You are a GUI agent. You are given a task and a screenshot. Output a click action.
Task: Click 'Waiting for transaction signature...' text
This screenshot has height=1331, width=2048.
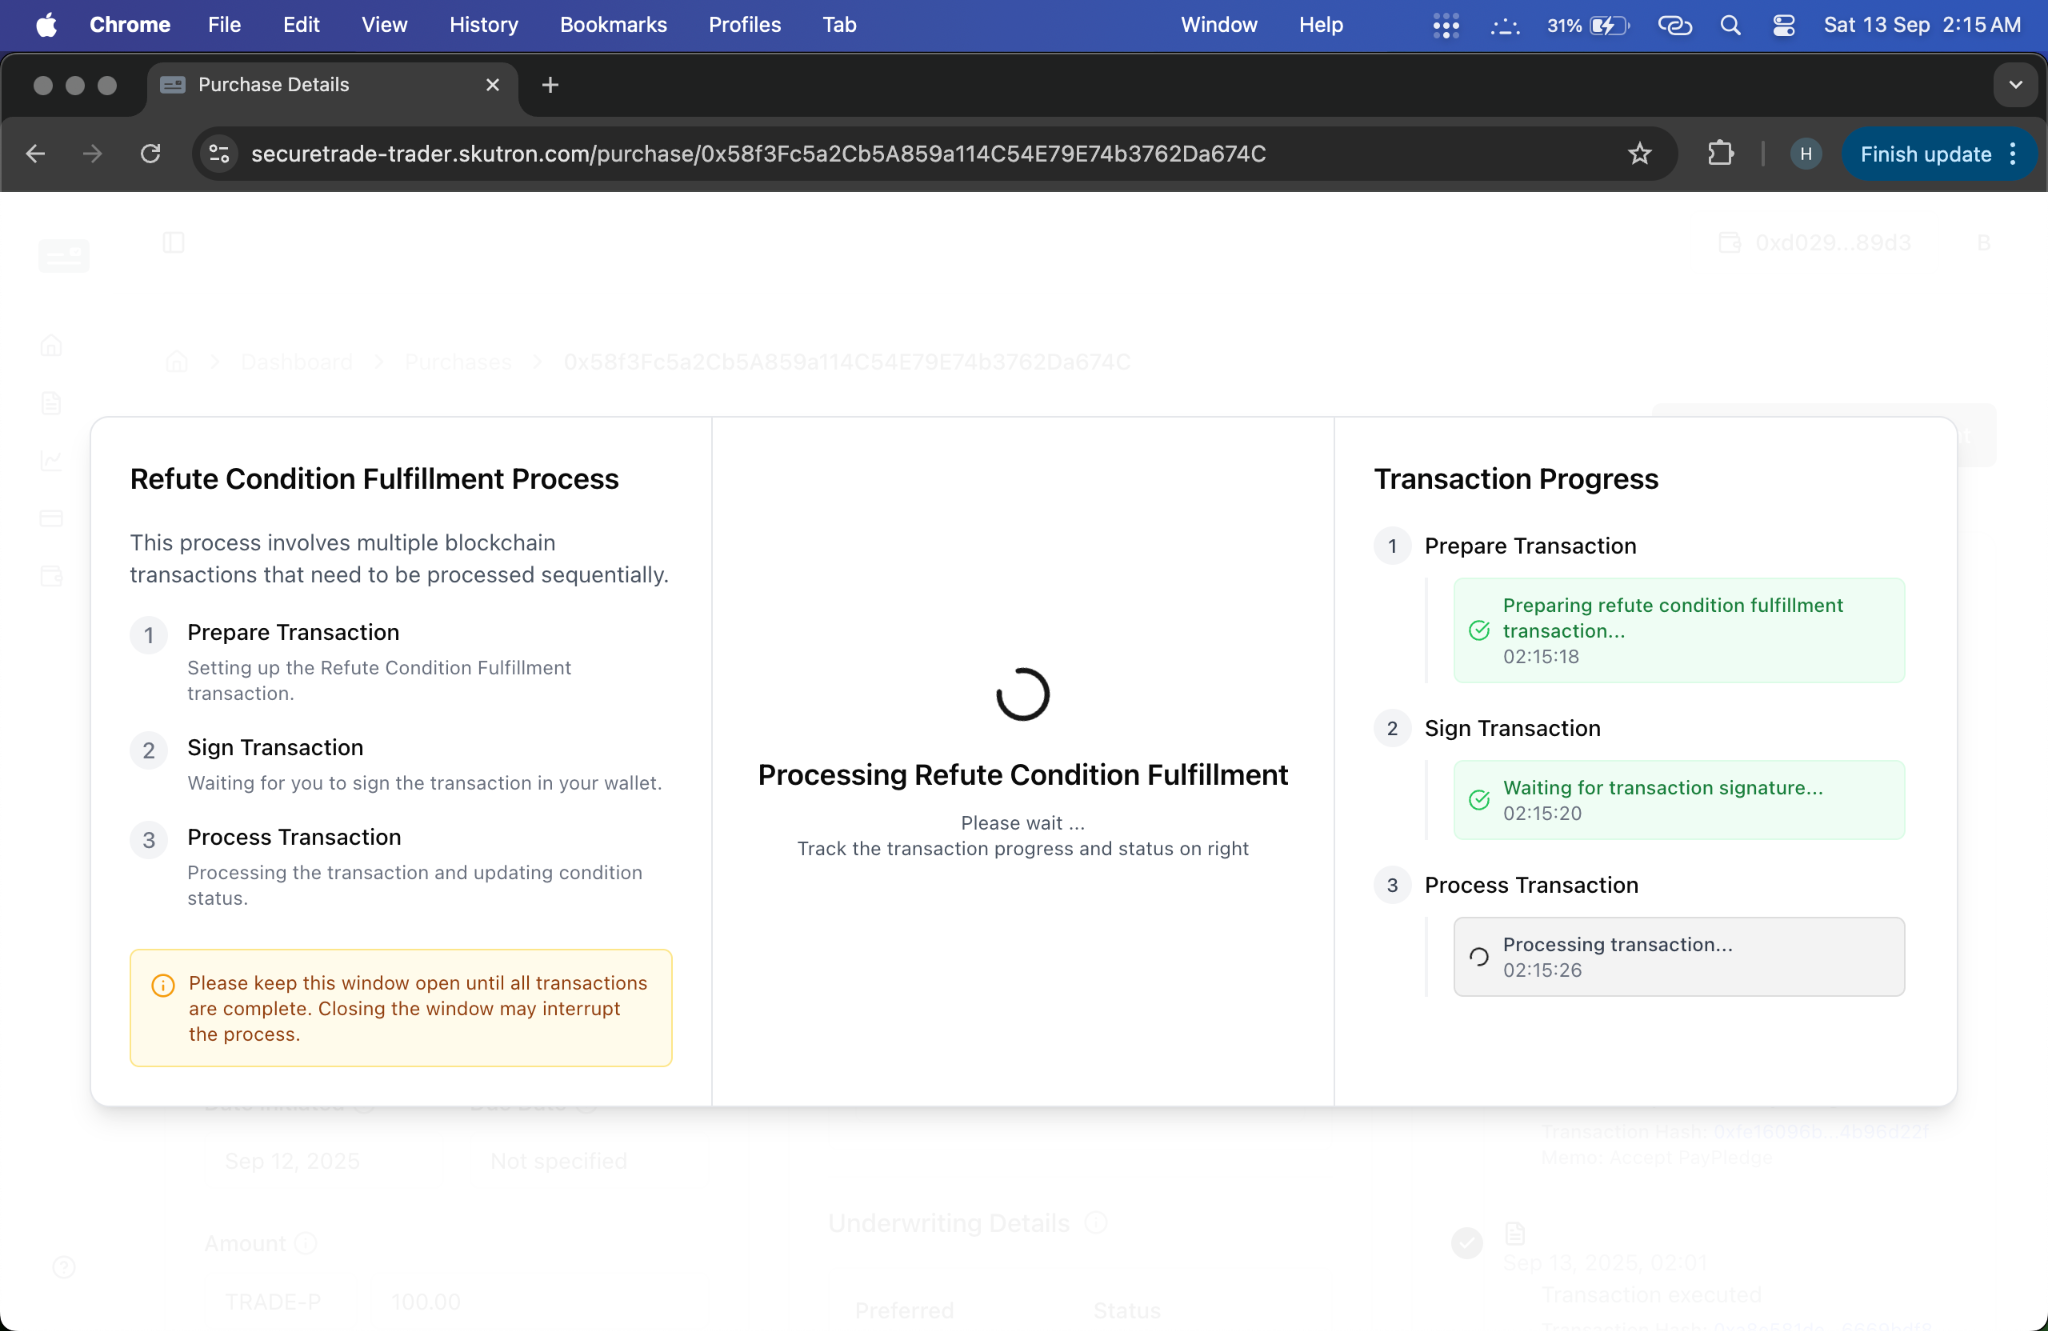pyautogui.click(x=1663, y=788)
